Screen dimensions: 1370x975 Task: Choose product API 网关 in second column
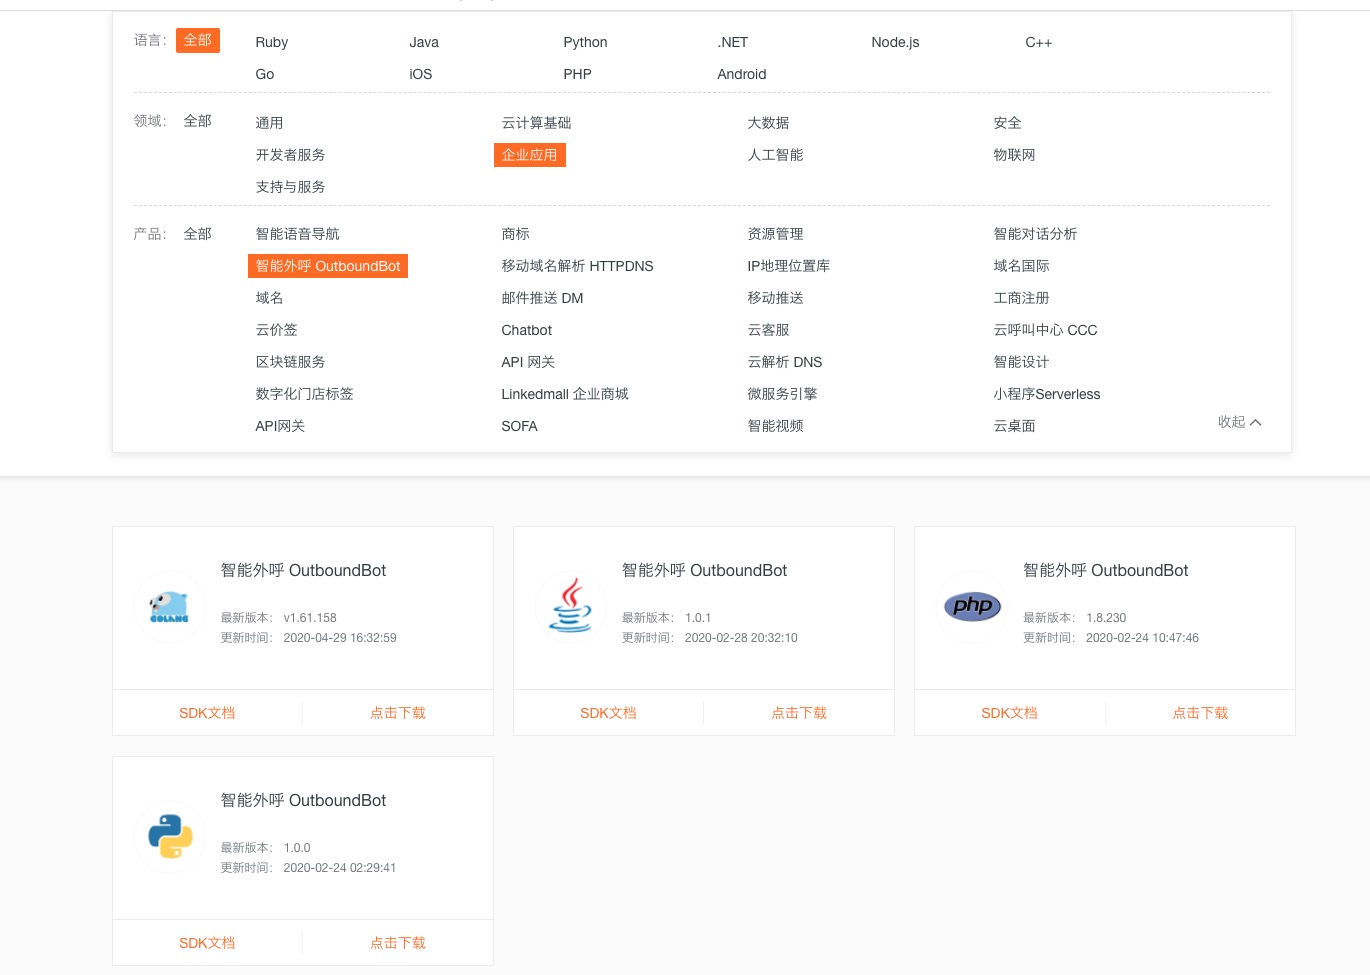(528, 362)
